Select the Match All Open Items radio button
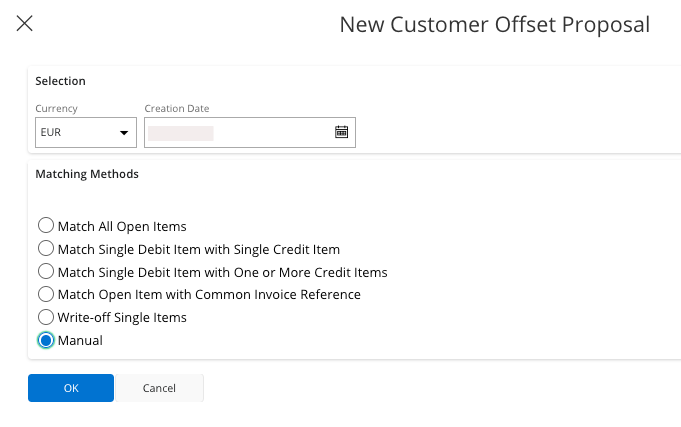681x427 pixels. 46,226
